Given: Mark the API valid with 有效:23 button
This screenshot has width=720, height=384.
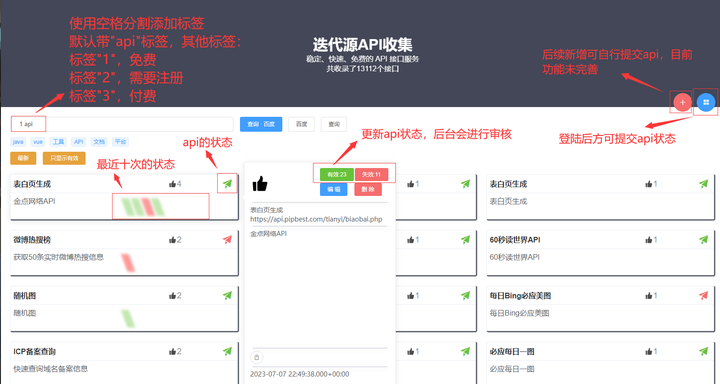Looking at the screenshot, I should 337,175.
